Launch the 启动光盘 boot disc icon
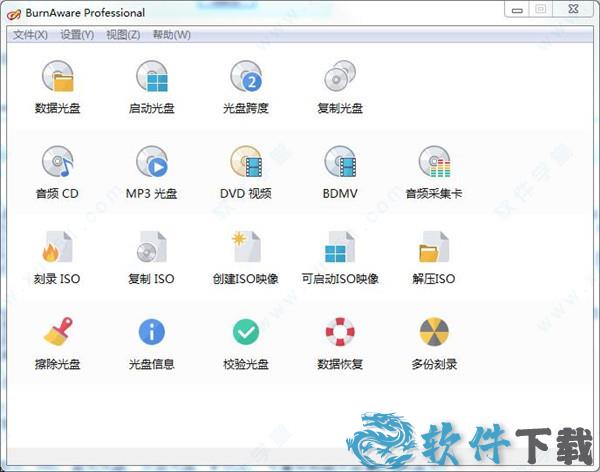The height and width of the screenshot is (472, 600). [152, 76]
